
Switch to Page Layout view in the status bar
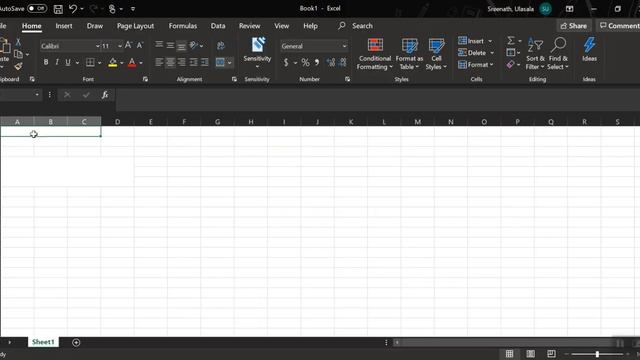531,354
